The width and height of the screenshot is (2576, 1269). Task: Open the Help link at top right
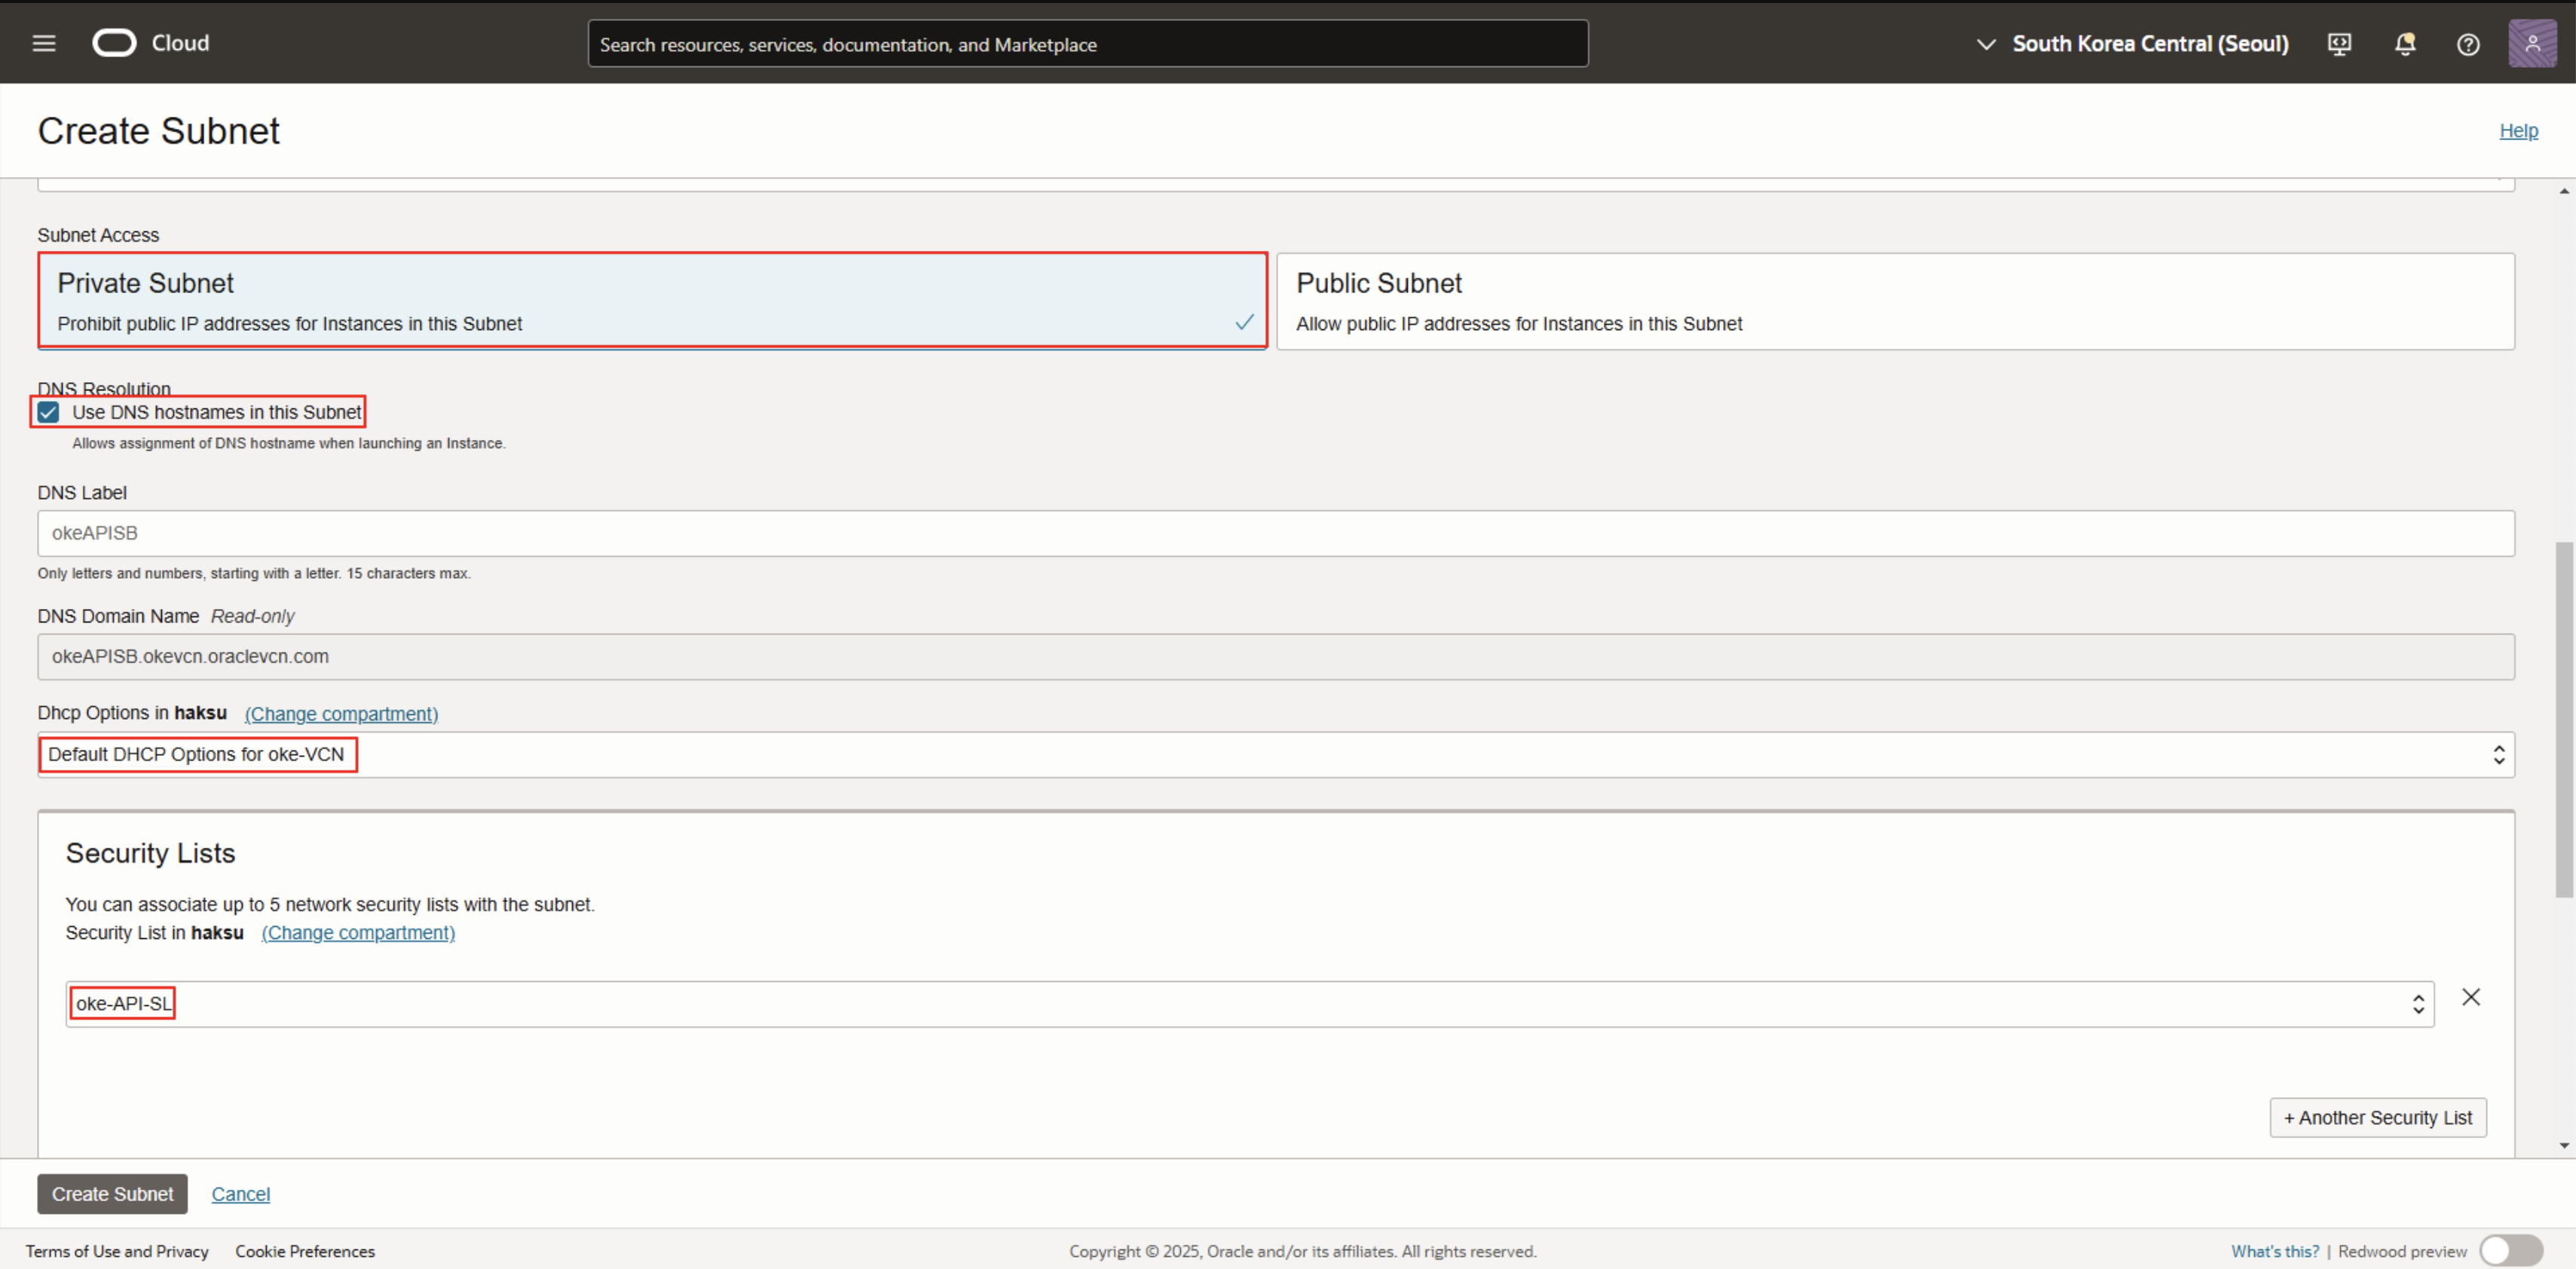2518,131
